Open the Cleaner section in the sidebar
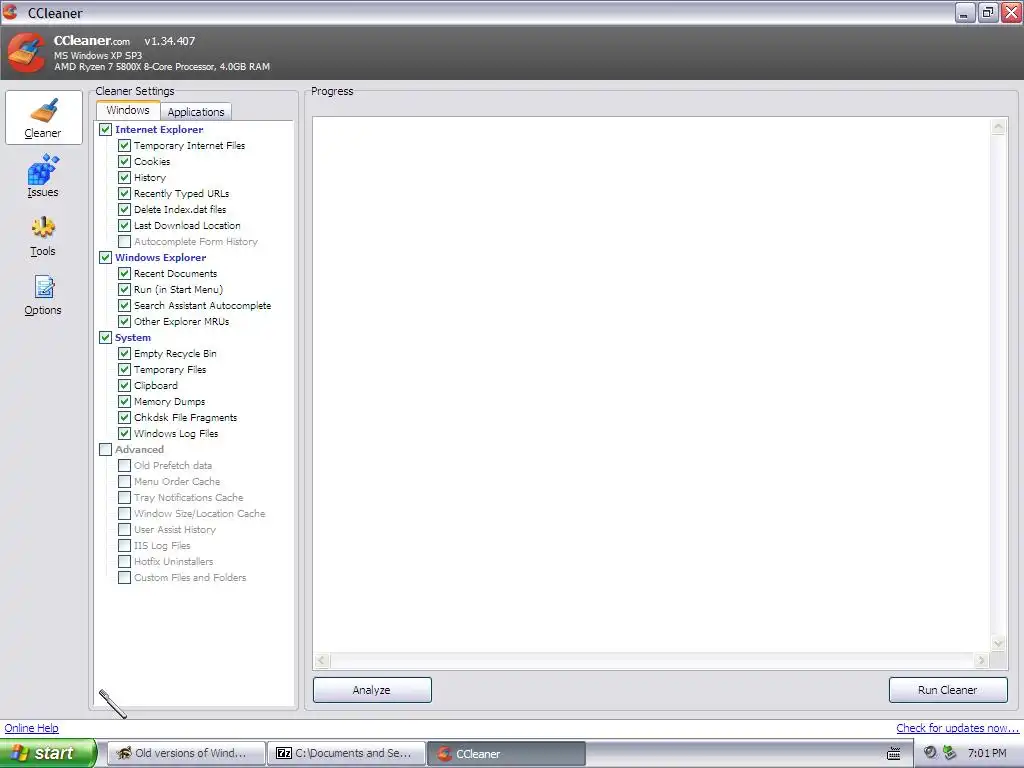The image size is (1024, 768). click(x=43, y=118)
